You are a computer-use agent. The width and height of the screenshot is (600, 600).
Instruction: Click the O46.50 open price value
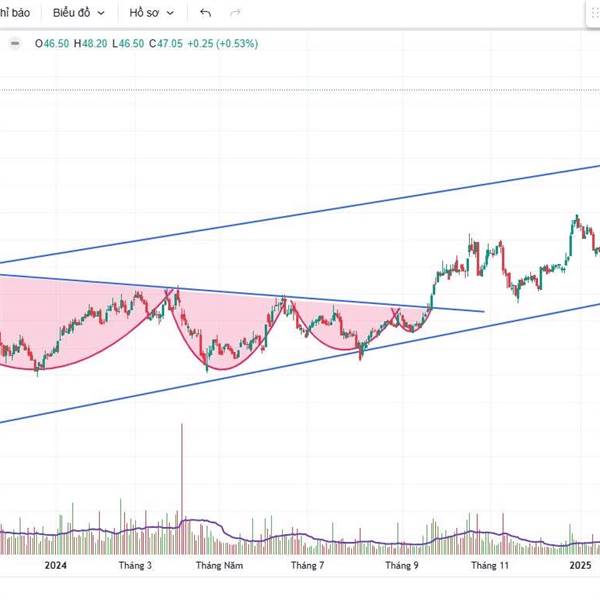tap(52, 44)
